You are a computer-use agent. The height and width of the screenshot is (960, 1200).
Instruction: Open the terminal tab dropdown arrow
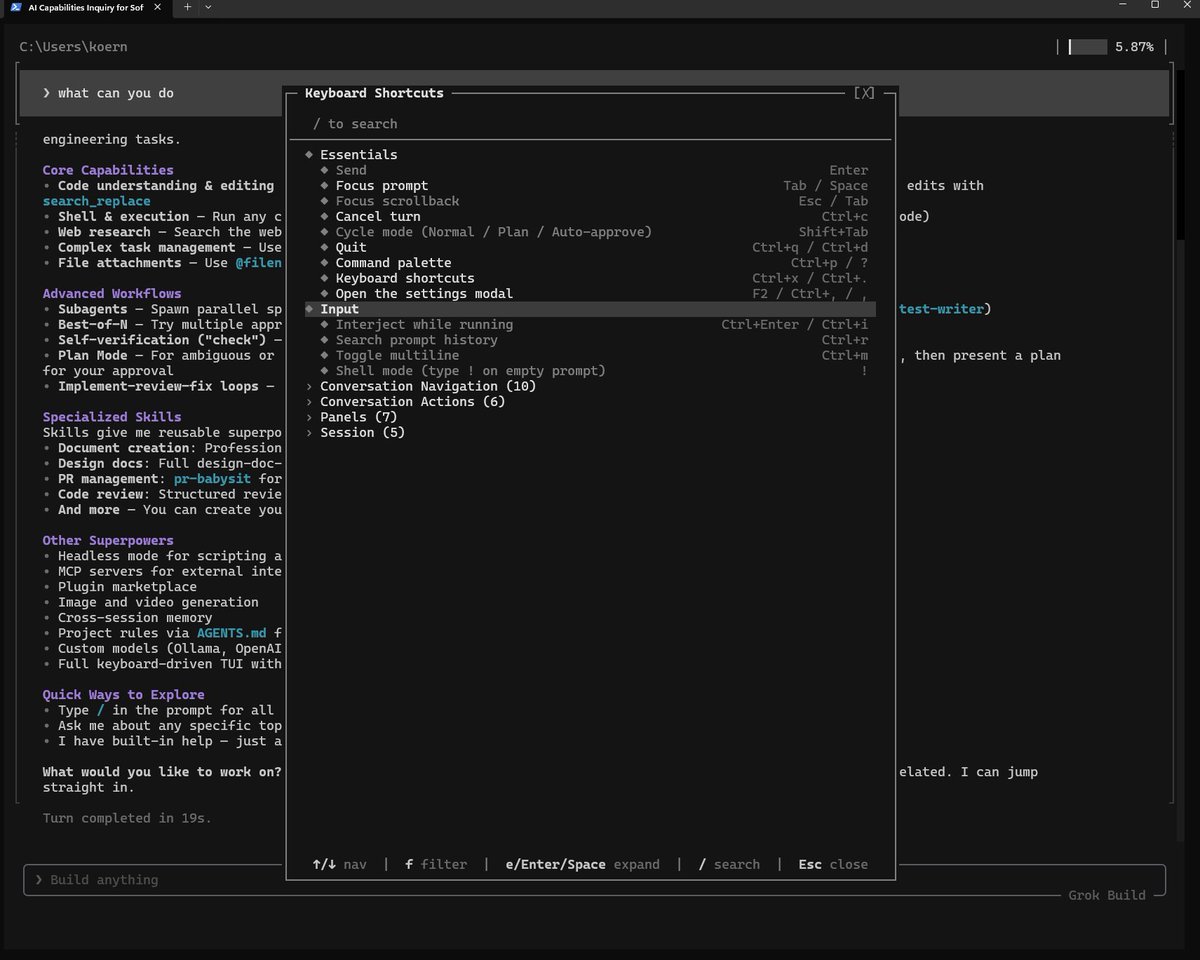(208, 6)
